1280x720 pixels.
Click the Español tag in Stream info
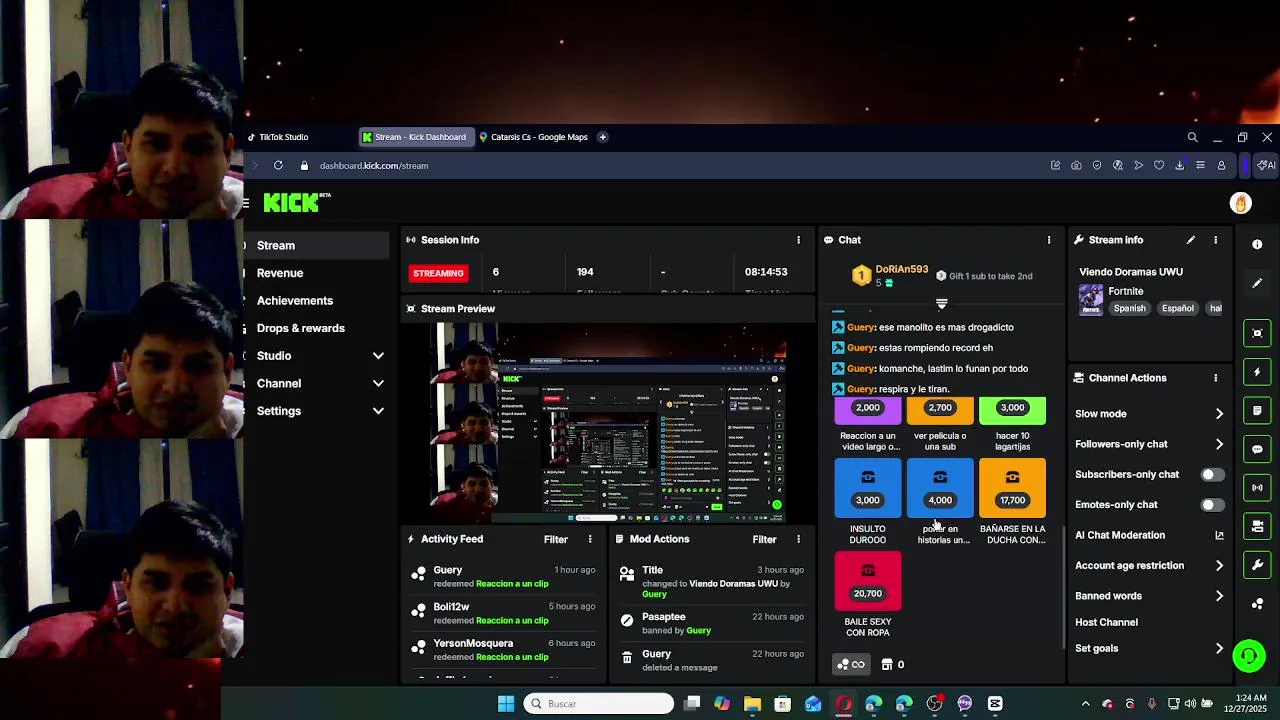1177,308
